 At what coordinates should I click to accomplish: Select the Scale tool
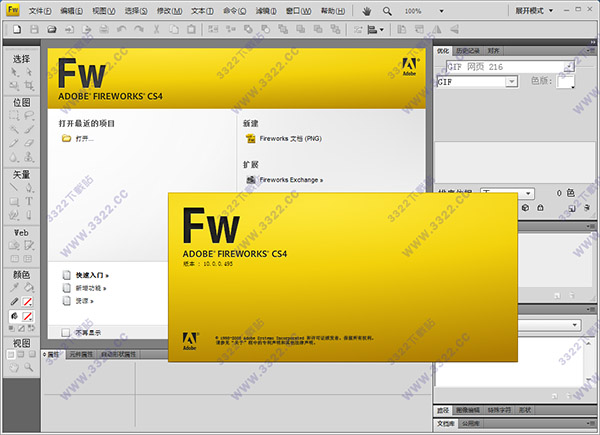(x=14, y=85)
